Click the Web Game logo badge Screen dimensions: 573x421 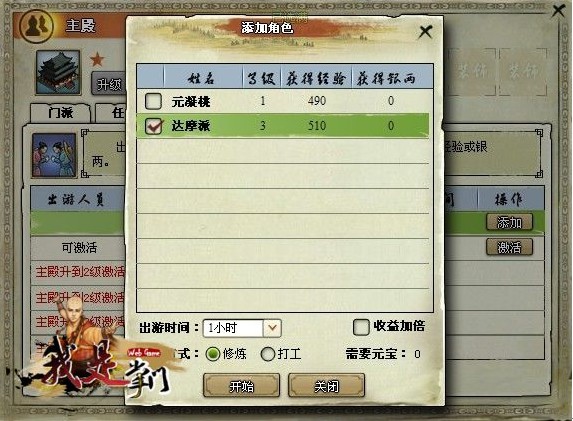coord(144,352)
